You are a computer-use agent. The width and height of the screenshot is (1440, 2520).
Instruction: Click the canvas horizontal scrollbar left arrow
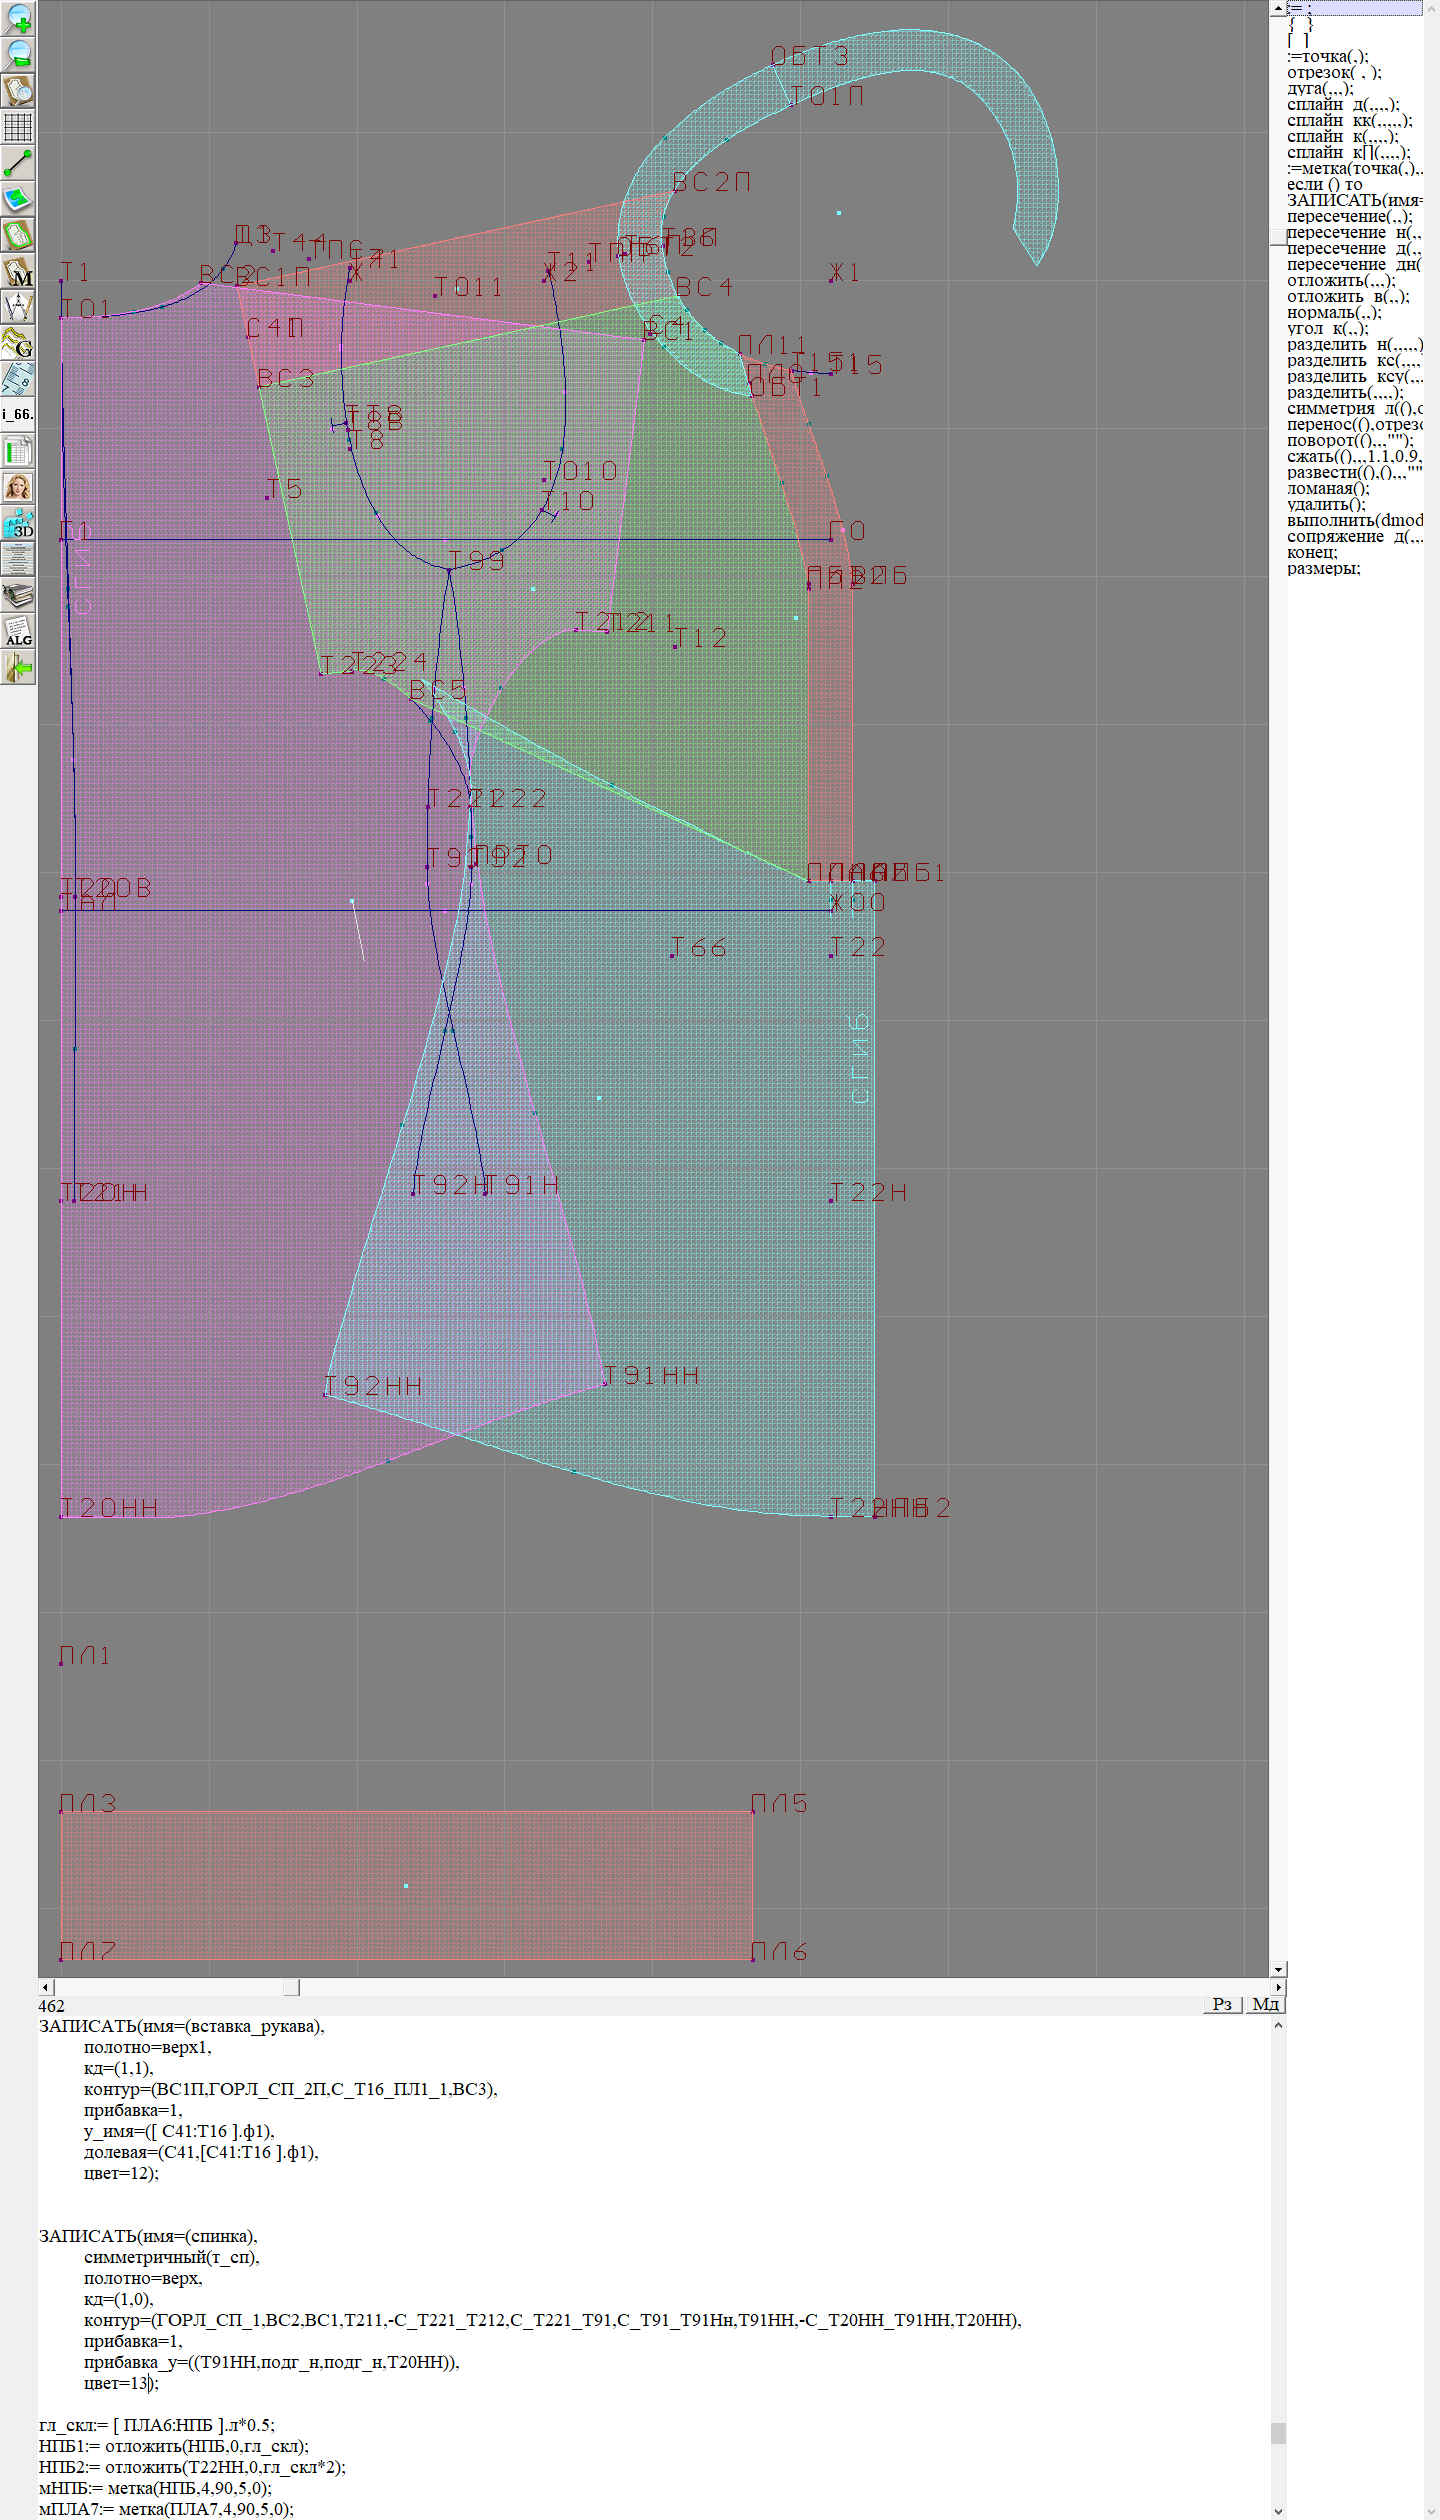coord(45,1987)
